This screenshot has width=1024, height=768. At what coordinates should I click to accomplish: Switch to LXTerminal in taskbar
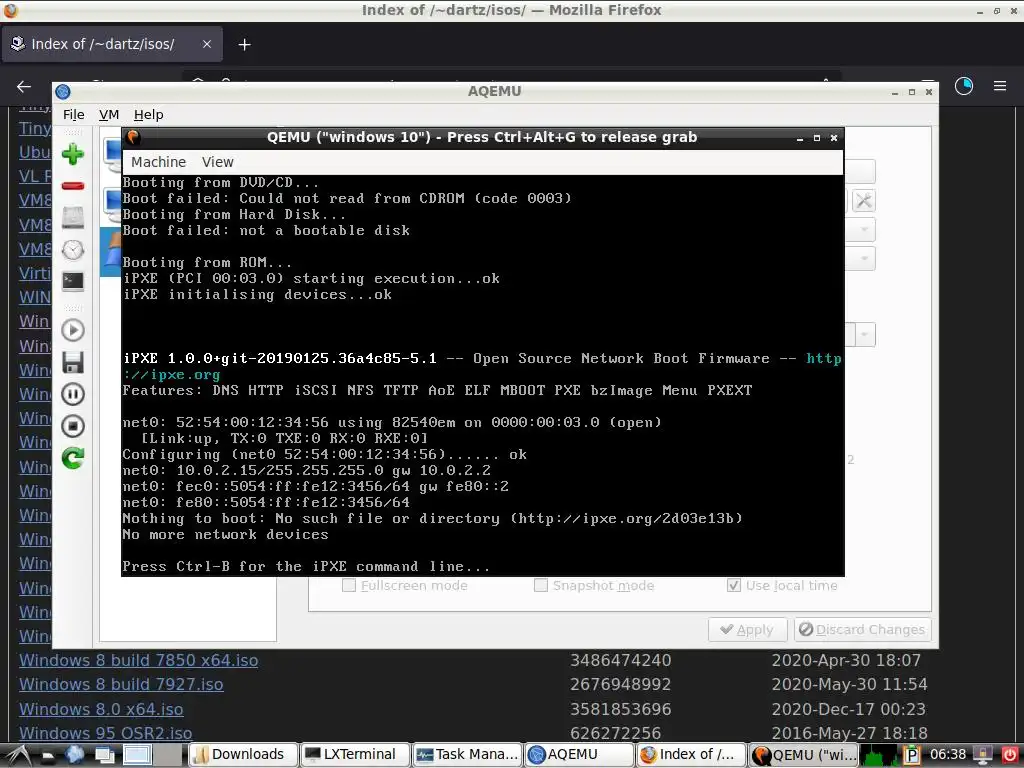point(355,755)
